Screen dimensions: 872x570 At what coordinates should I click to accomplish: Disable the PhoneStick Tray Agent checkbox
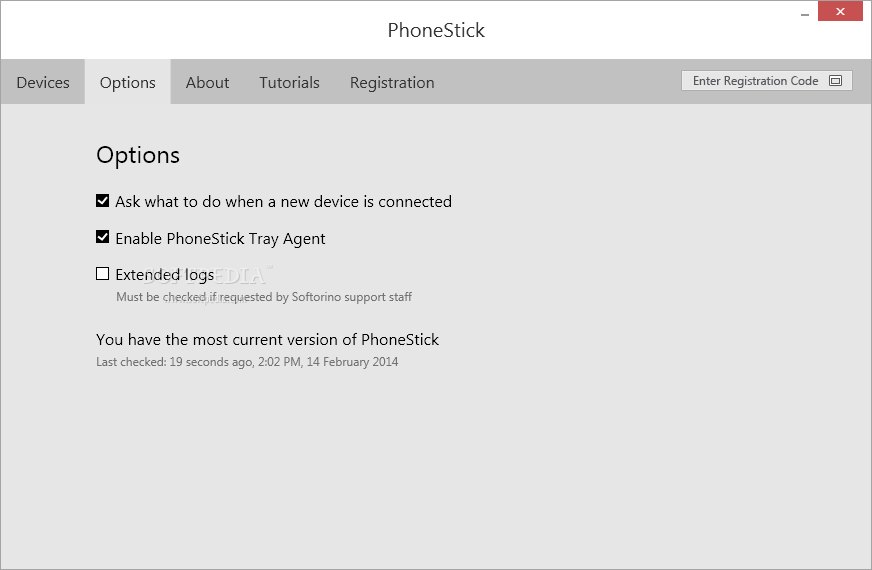click(102, 237)
